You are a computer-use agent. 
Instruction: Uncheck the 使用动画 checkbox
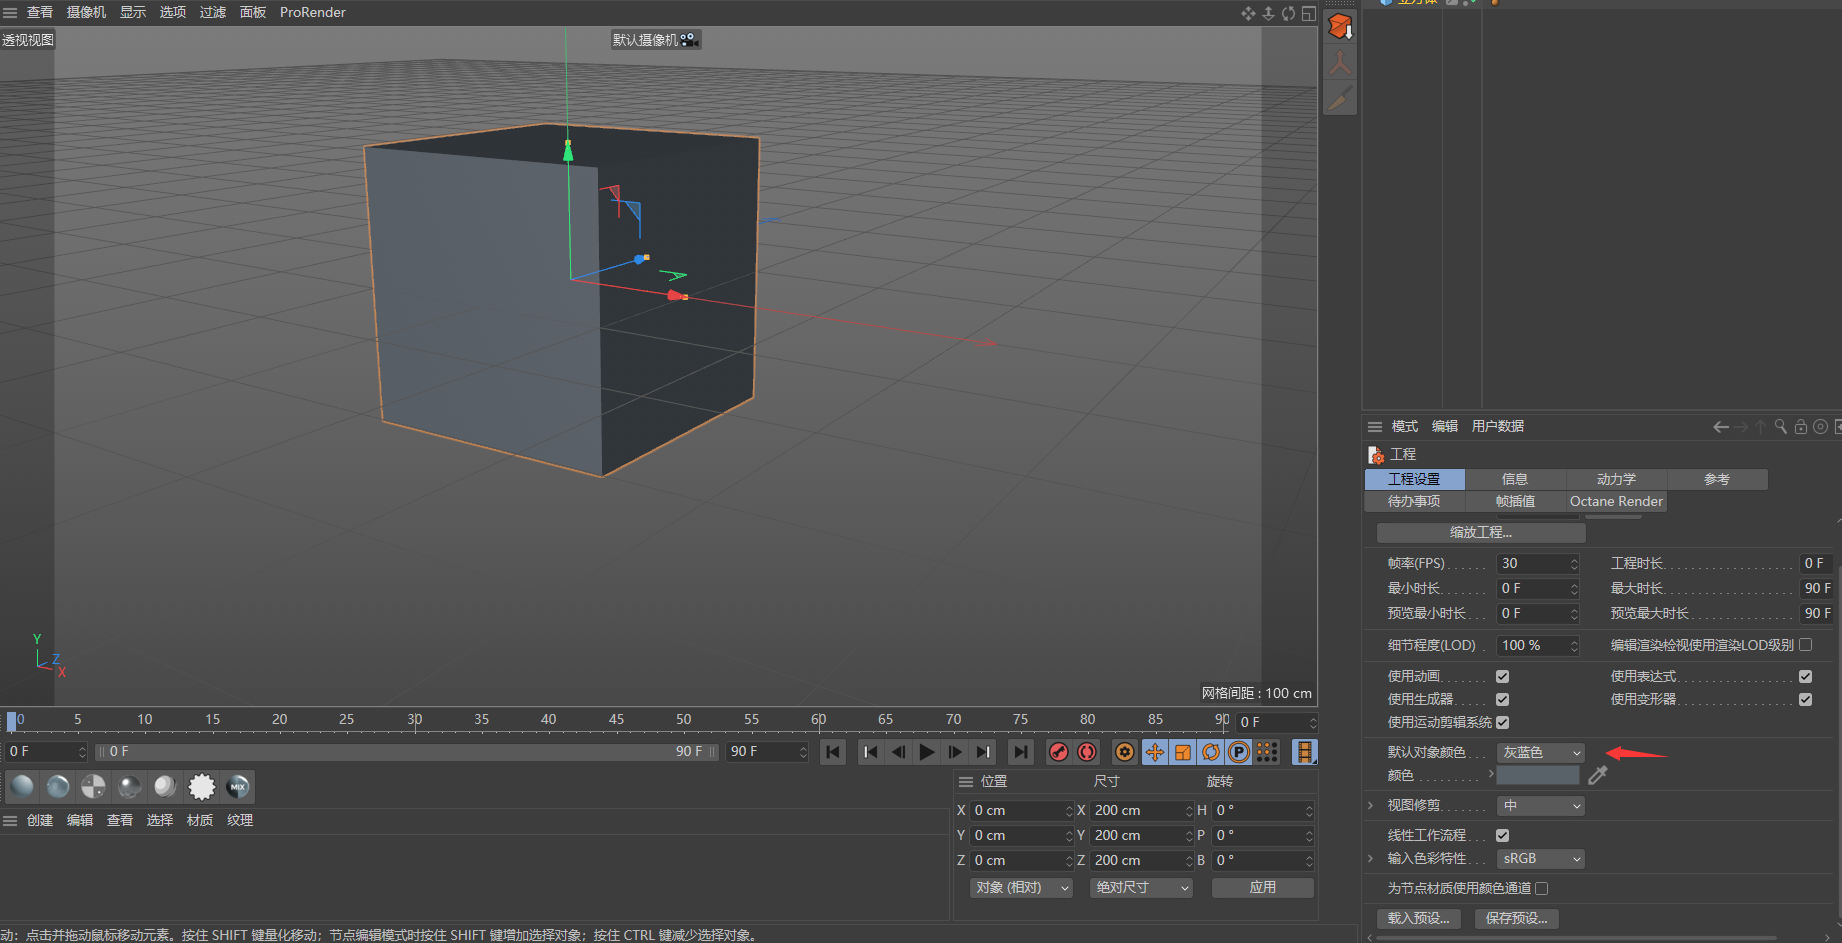tap(1502, 677)
